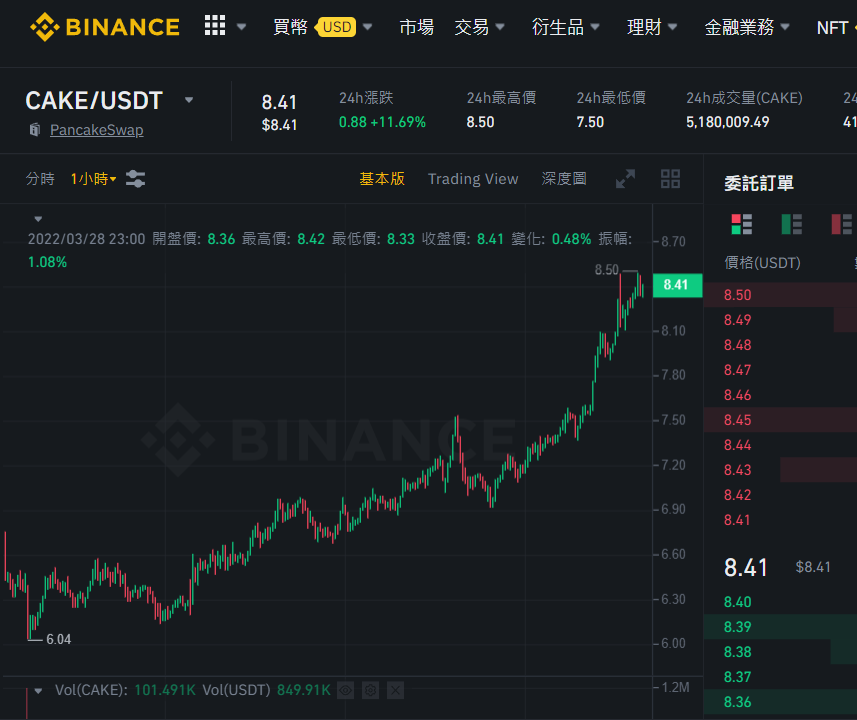Image resolution: width=857 pixels, height=720 pixels.
Task: Click the 價格(USDT) column header
Action: click(x=762, y=263)
